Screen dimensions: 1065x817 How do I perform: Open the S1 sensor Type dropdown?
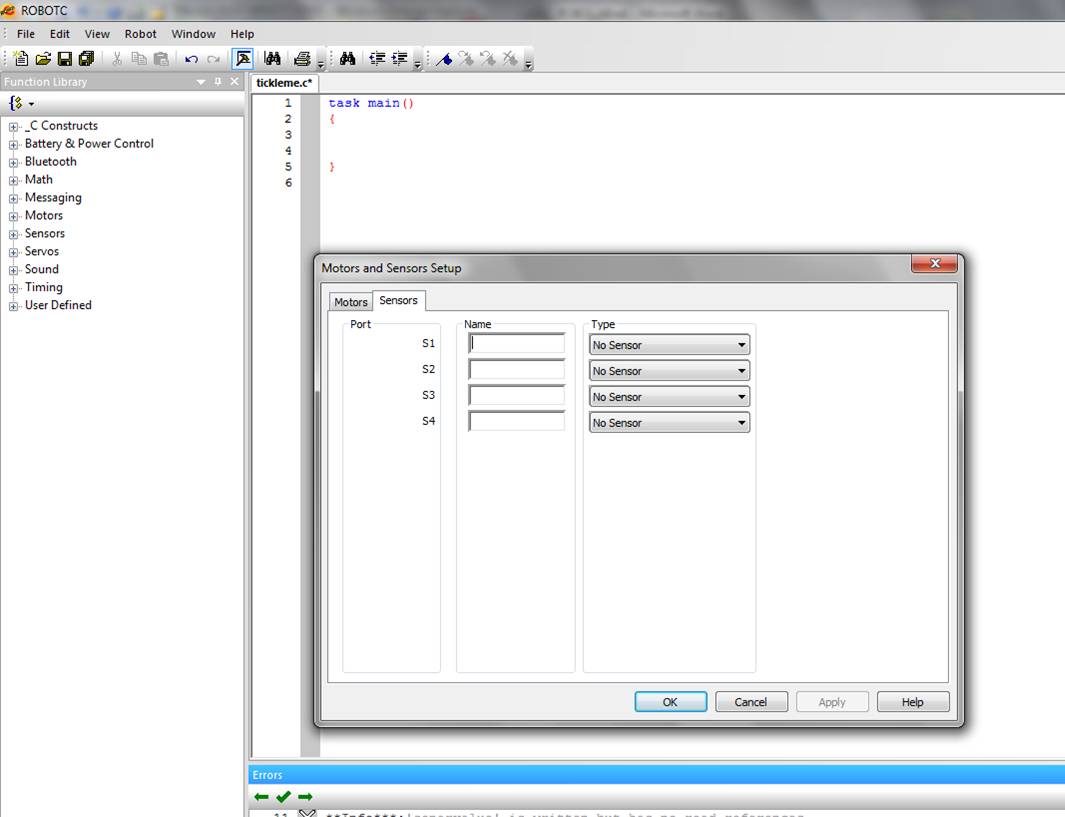pos(670,345)
